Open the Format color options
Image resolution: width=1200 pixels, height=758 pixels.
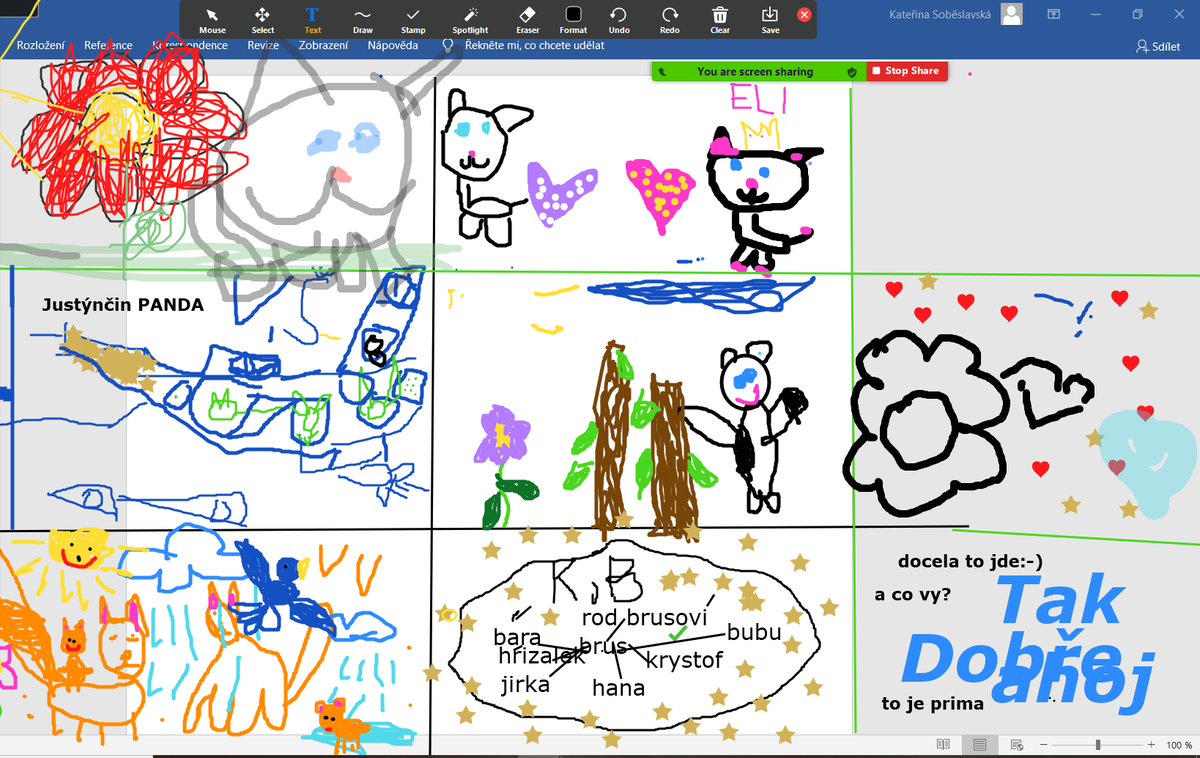[573, 20]
